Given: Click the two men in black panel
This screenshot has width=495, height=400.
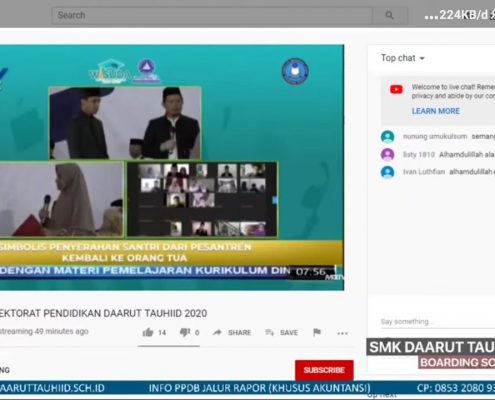Looking at the screenshot, I should tap(125, 123).
